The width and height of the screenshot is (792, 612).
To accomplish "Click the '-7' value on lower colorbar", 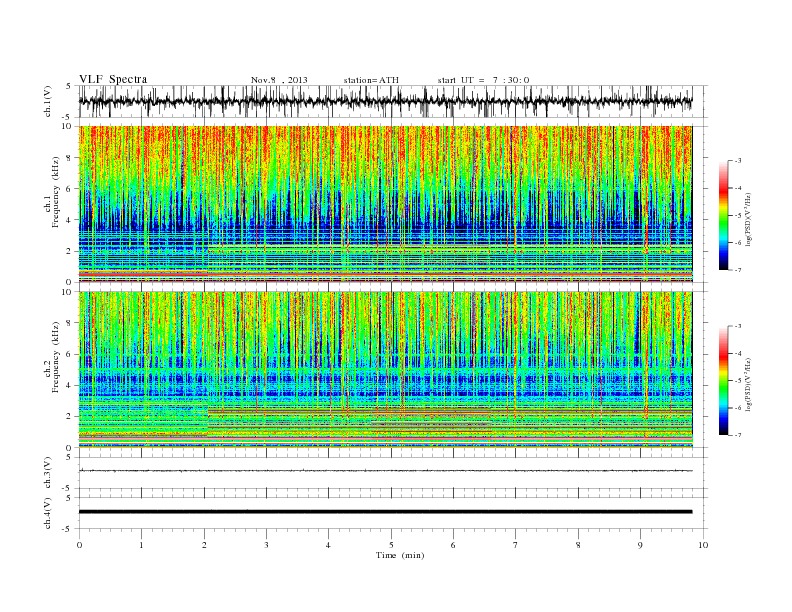I will coord(737,435).
